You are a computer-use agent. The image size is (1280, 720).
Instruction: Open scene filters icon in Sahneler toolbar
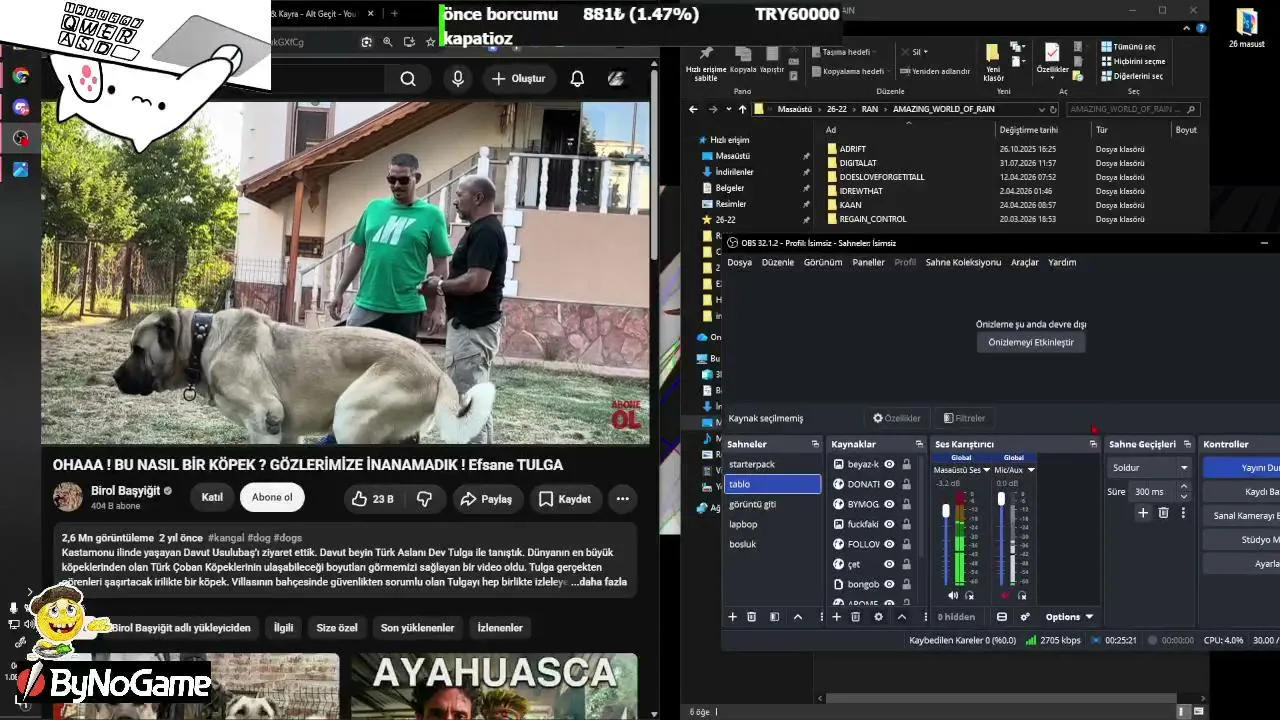click(774, 617)
